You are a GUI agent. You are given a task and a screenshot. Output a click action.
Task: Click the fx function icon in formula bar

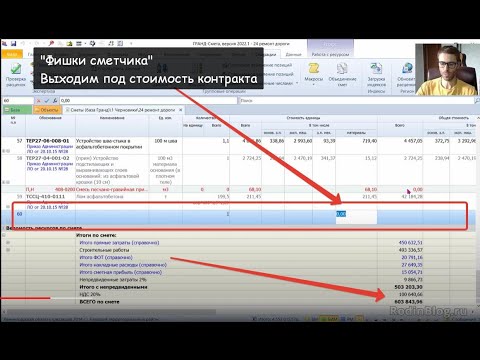[55, 100]
